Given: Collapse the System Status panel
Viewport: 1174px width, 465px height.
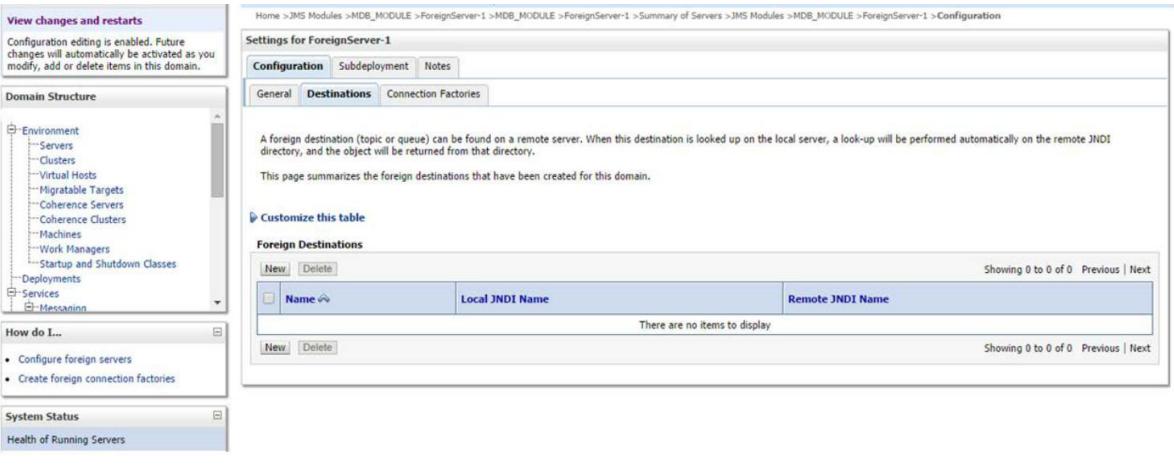Looking at the screenshot, I should pos(217,416).
